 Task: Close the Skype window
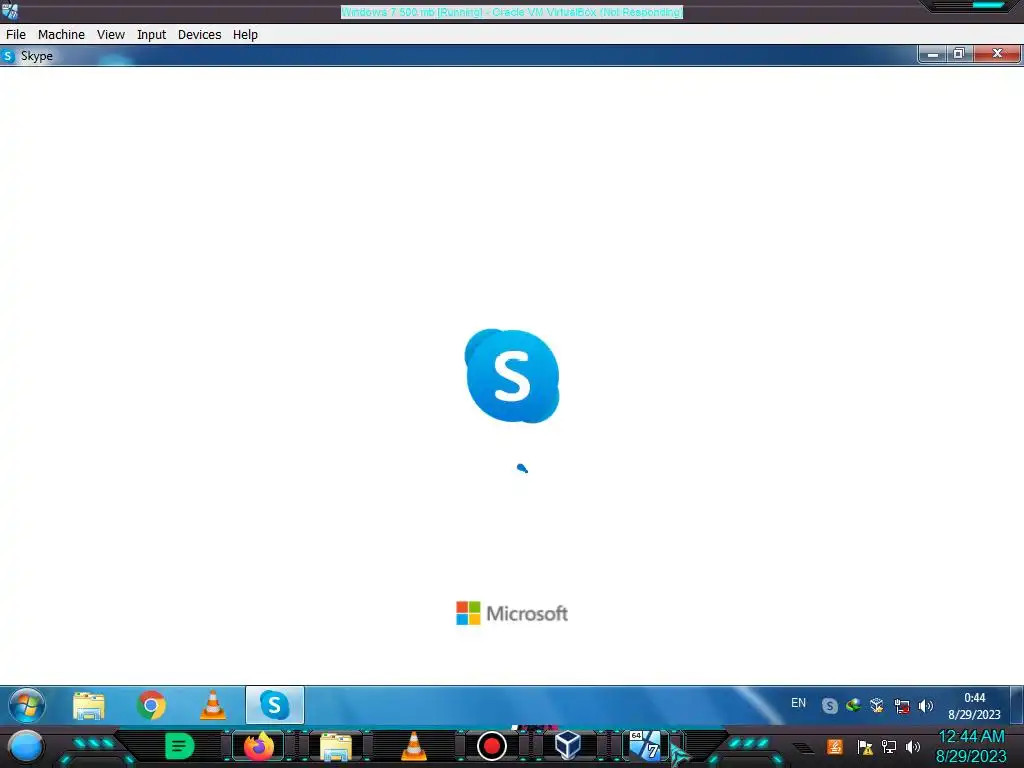pos(997,54)
